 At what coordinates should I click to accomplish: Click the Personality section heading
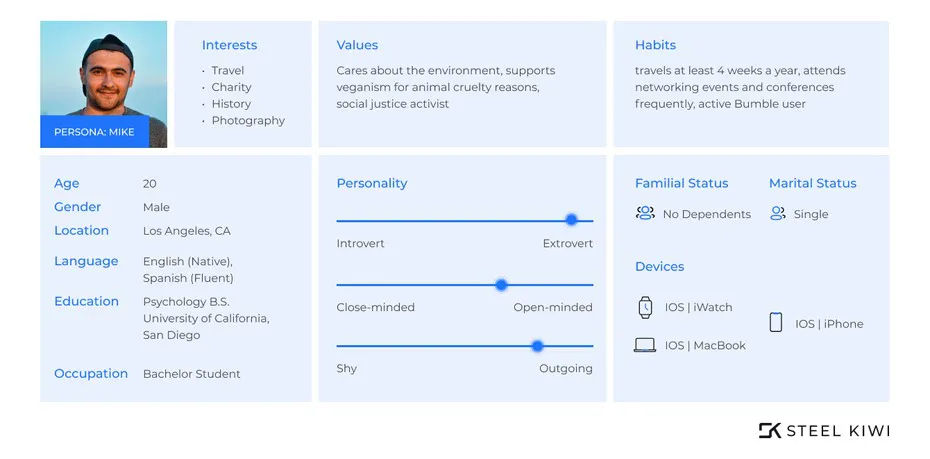pos(372,183)
